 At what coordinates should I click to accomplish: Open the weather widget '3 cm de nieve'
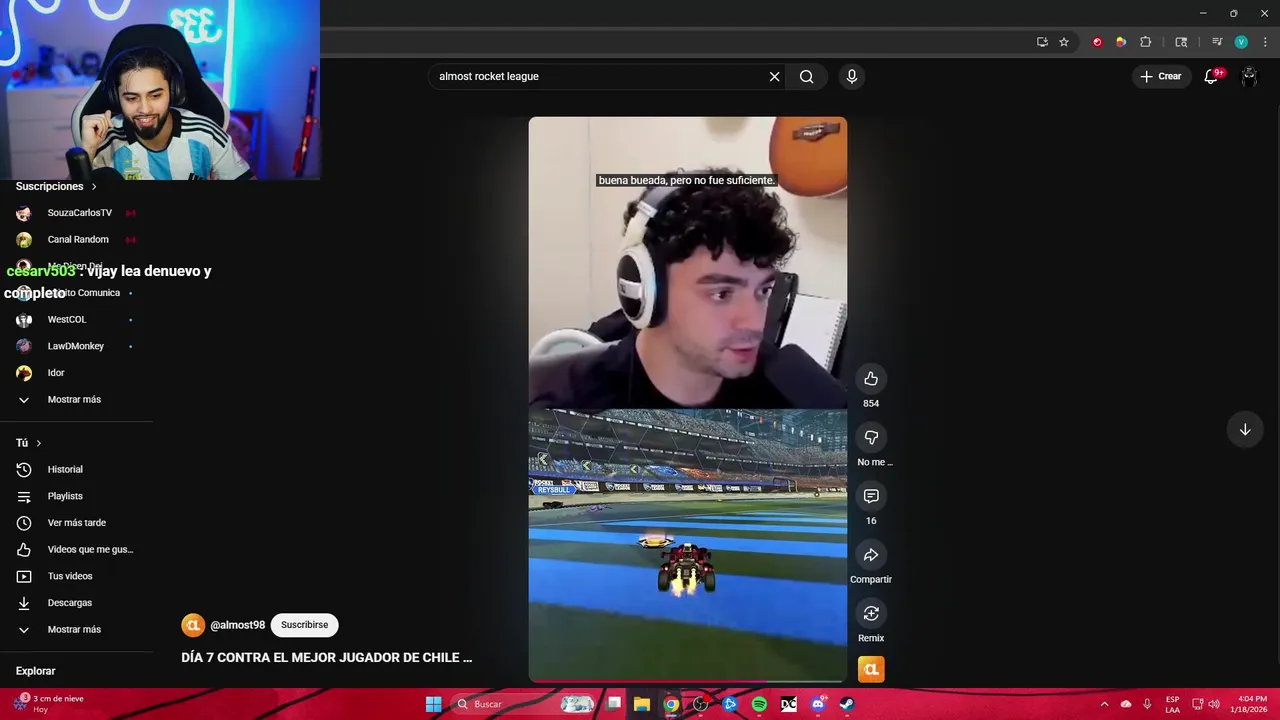48,704
